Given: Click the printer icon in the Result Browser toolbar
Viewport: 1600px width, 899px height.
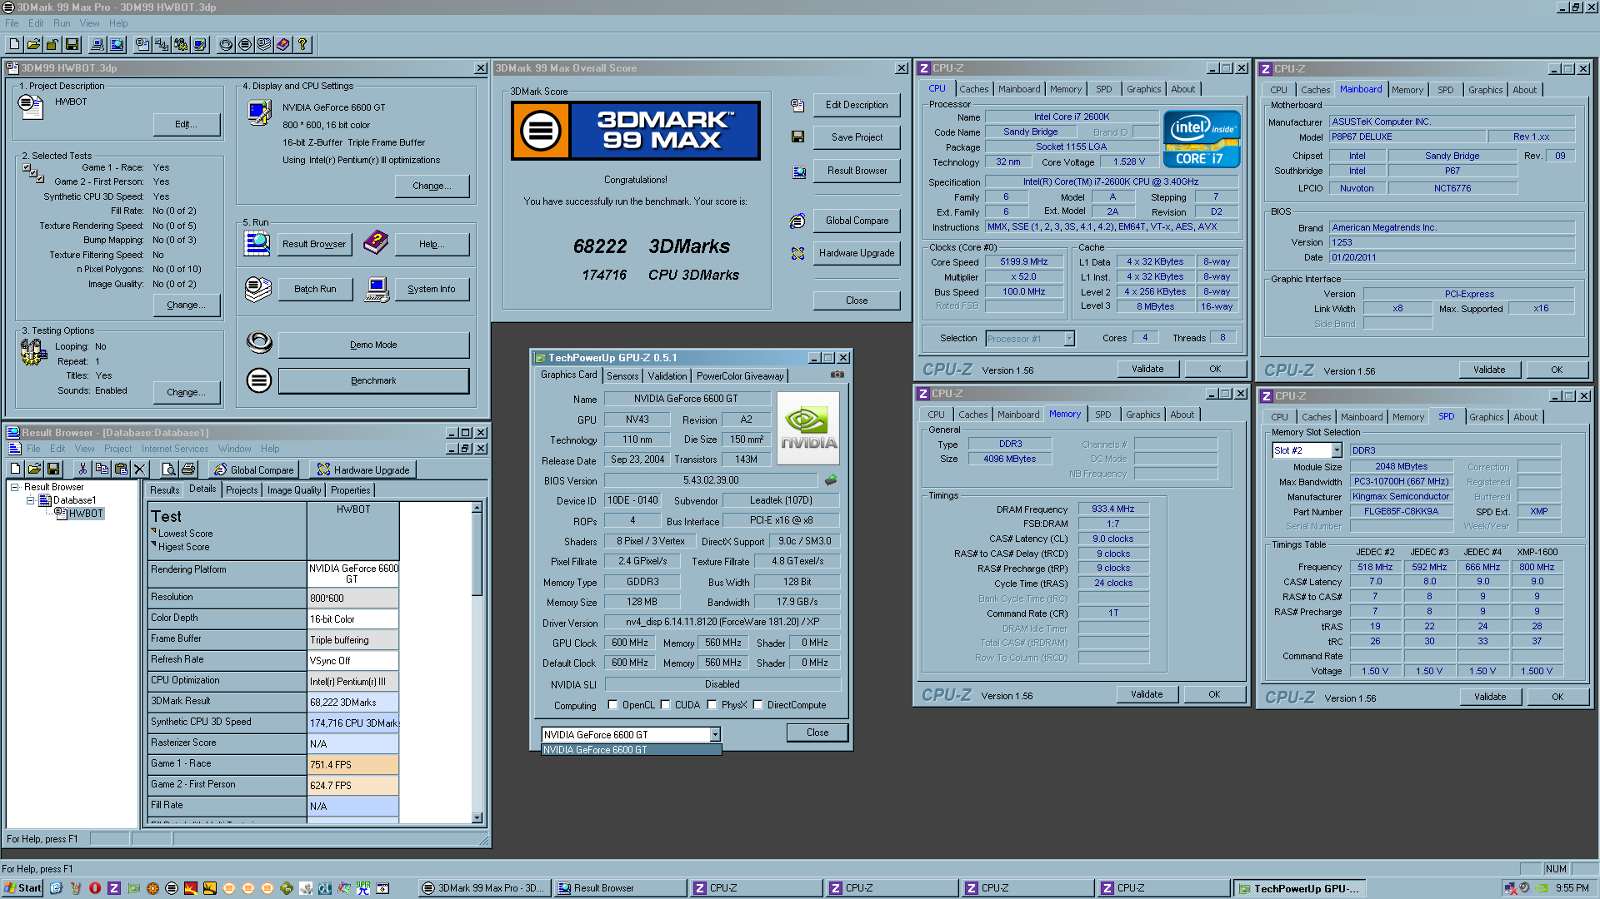Looking at the screenshot, I should point(188,469).
